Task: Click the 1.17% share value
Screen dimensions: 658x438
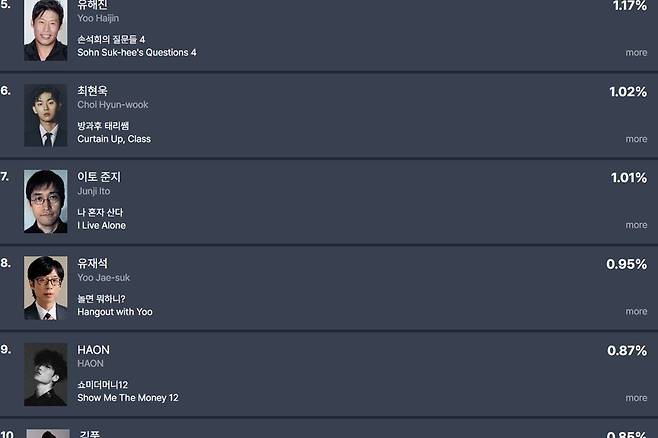Action: [x=629, y=6]
